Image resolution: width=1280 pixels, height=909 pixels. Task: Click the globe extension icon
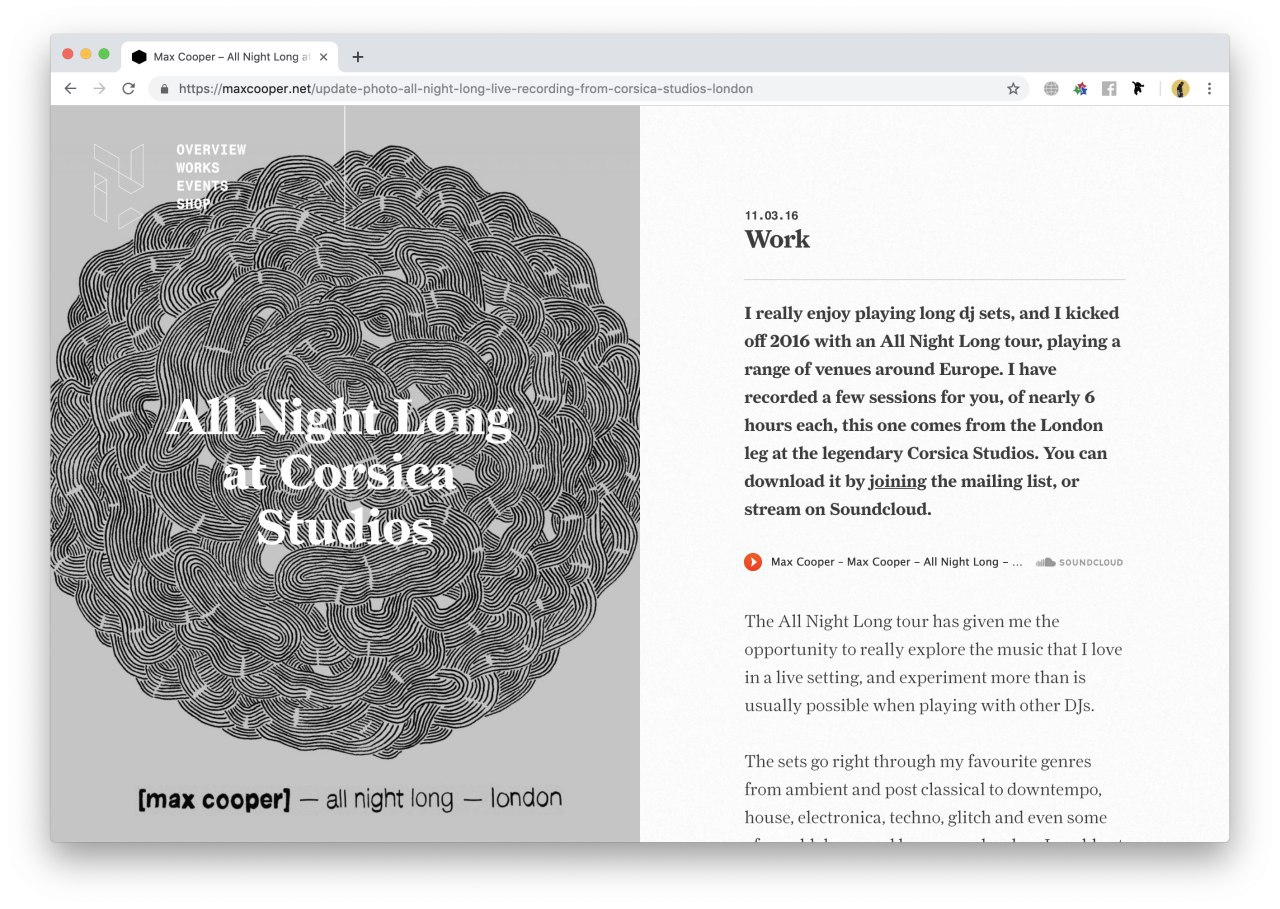pyautogui.click(x=1051, y=89)
